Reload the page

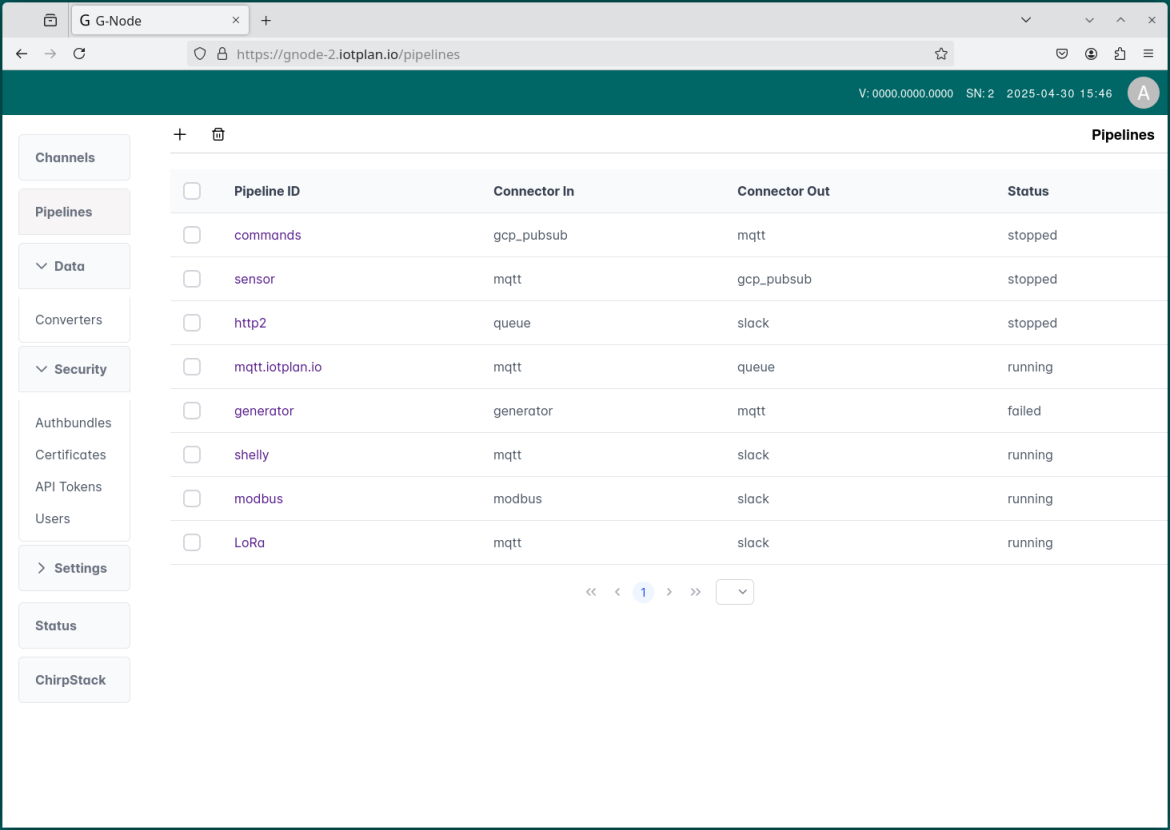tap(79, 54)
